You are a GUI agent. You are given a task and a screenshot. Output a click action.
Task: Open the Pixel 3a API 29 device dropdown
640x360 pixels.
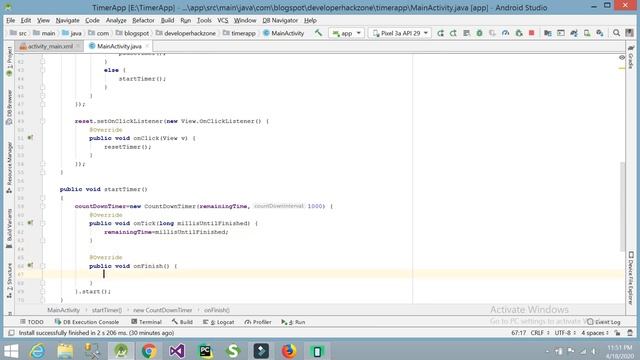[x=400, y=33]
